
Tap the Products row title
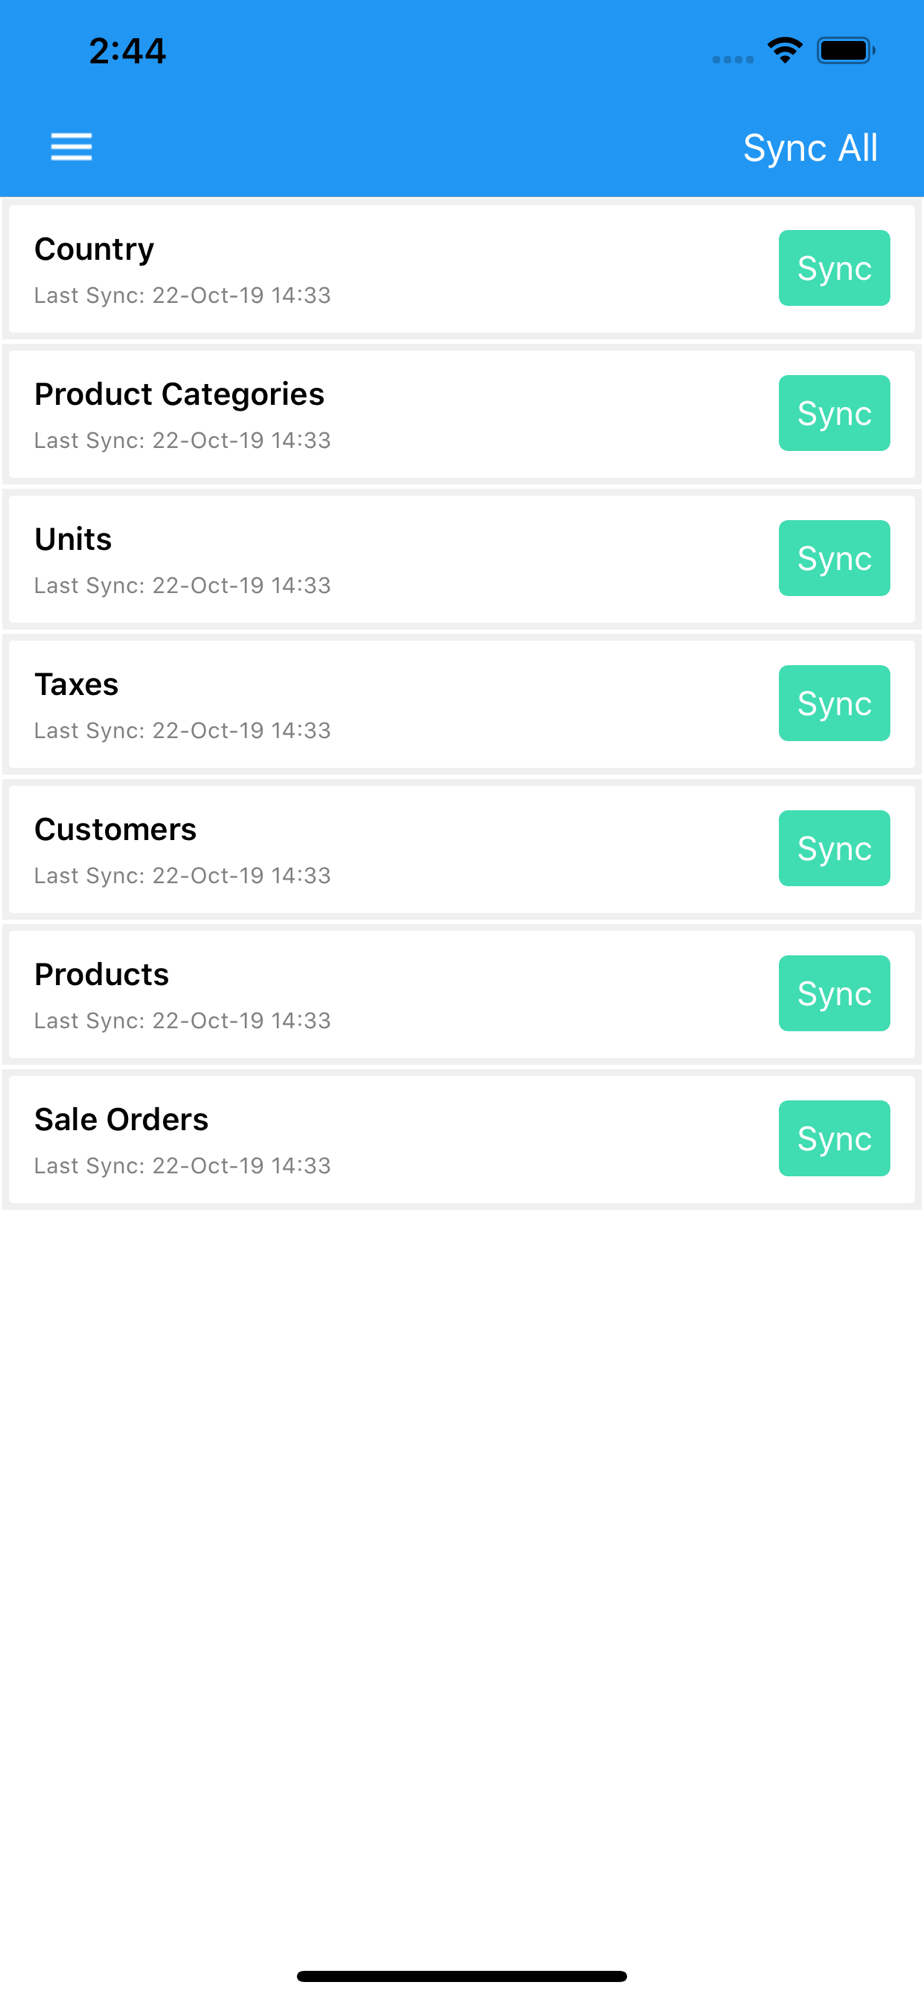(101, 974)
